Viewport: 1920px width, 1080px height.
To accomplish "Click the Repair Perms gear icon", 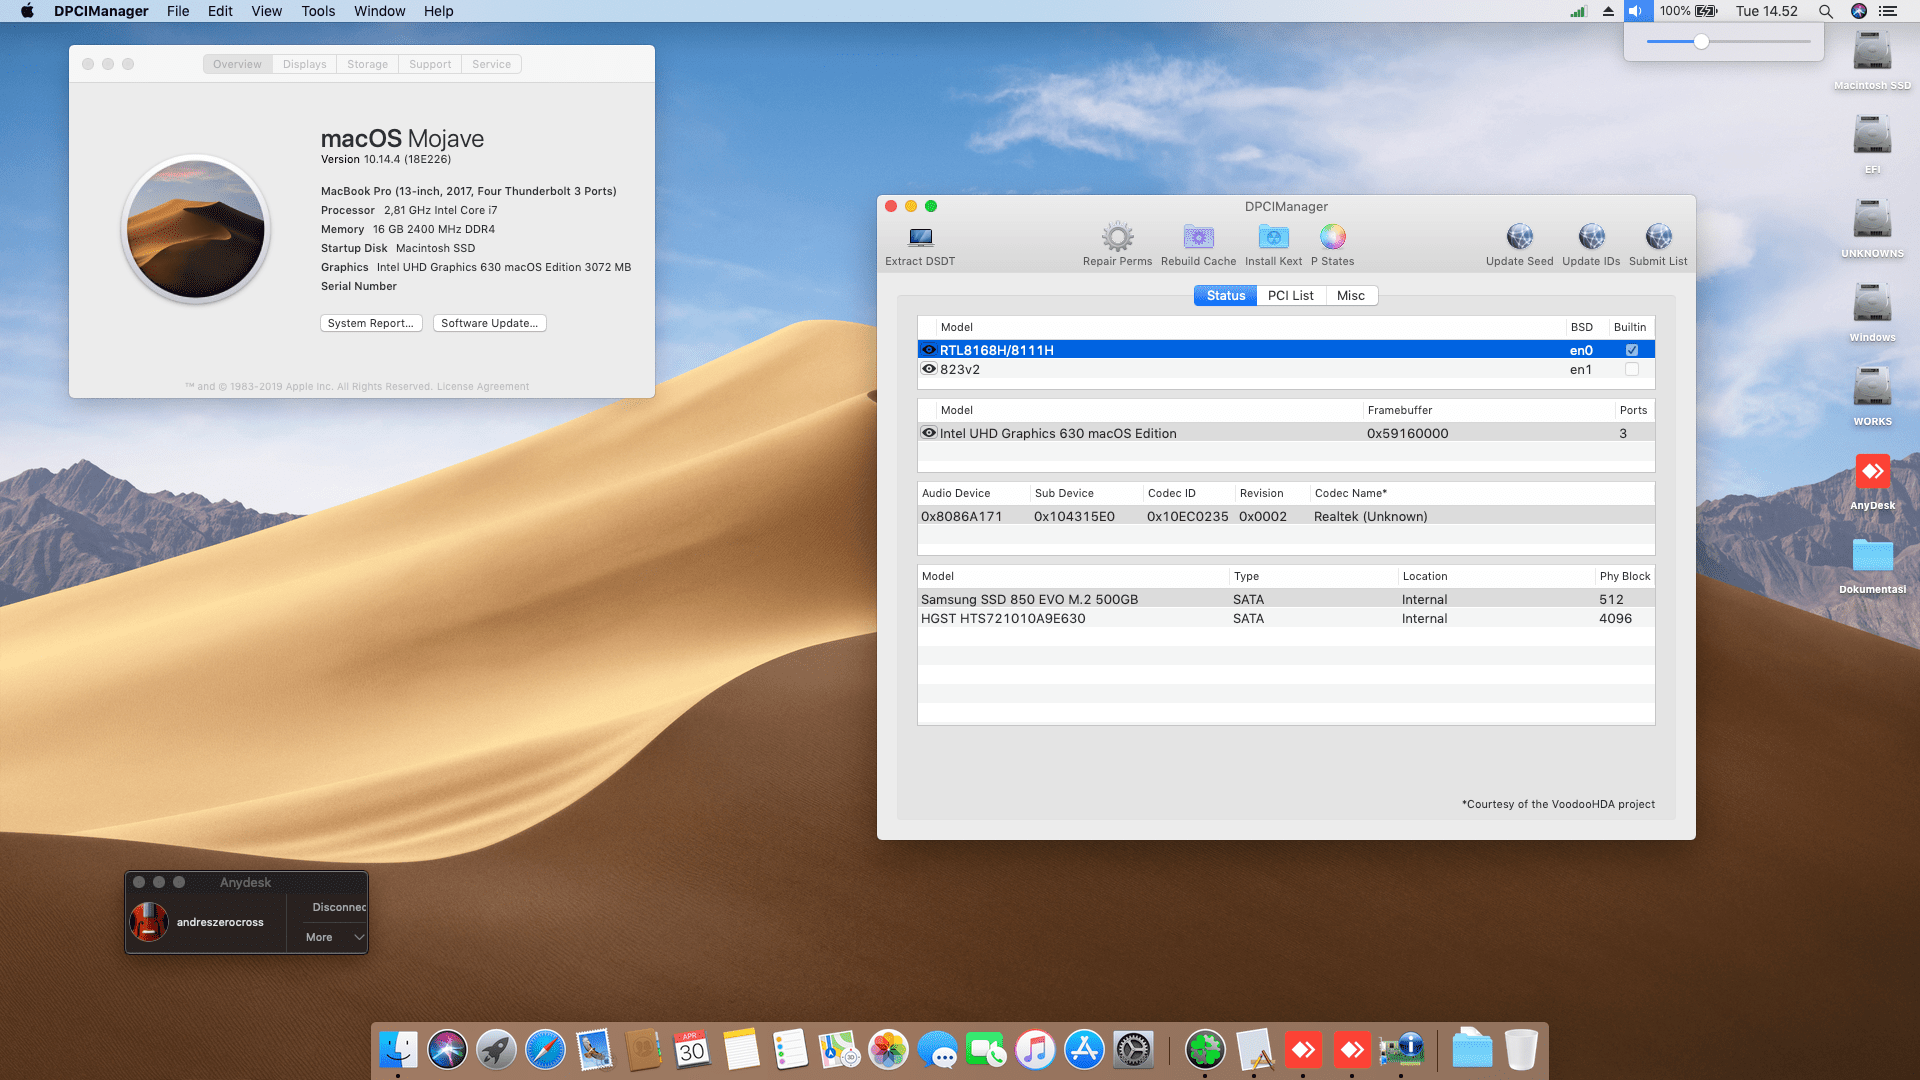I will [x=1117, y=237].
